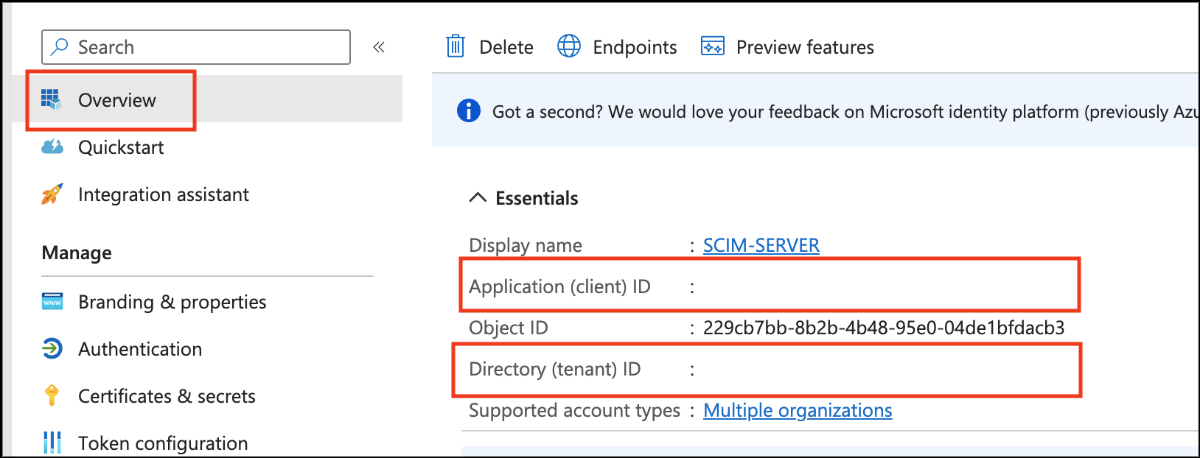The image size is (1200, 458).
Task: Select Token configuration in Manage section
Action: click(x=162, y=443)
